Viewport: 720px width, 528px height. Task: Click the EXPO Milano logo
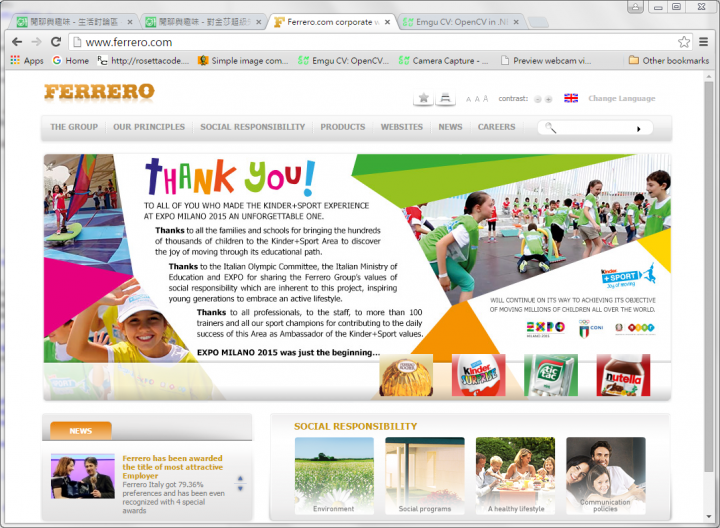pyautogui.click(x=546, y=328)
